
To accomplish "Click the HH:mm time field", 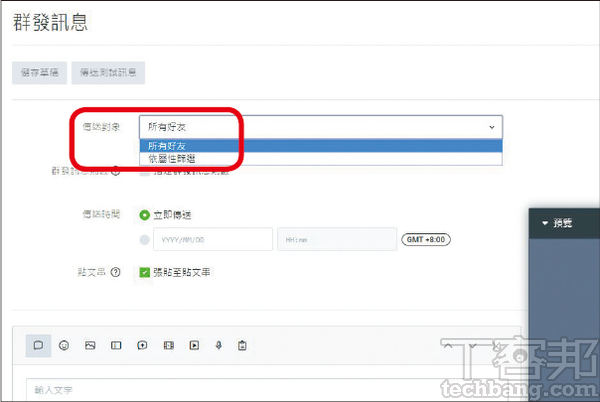I will tap(337, 239).
